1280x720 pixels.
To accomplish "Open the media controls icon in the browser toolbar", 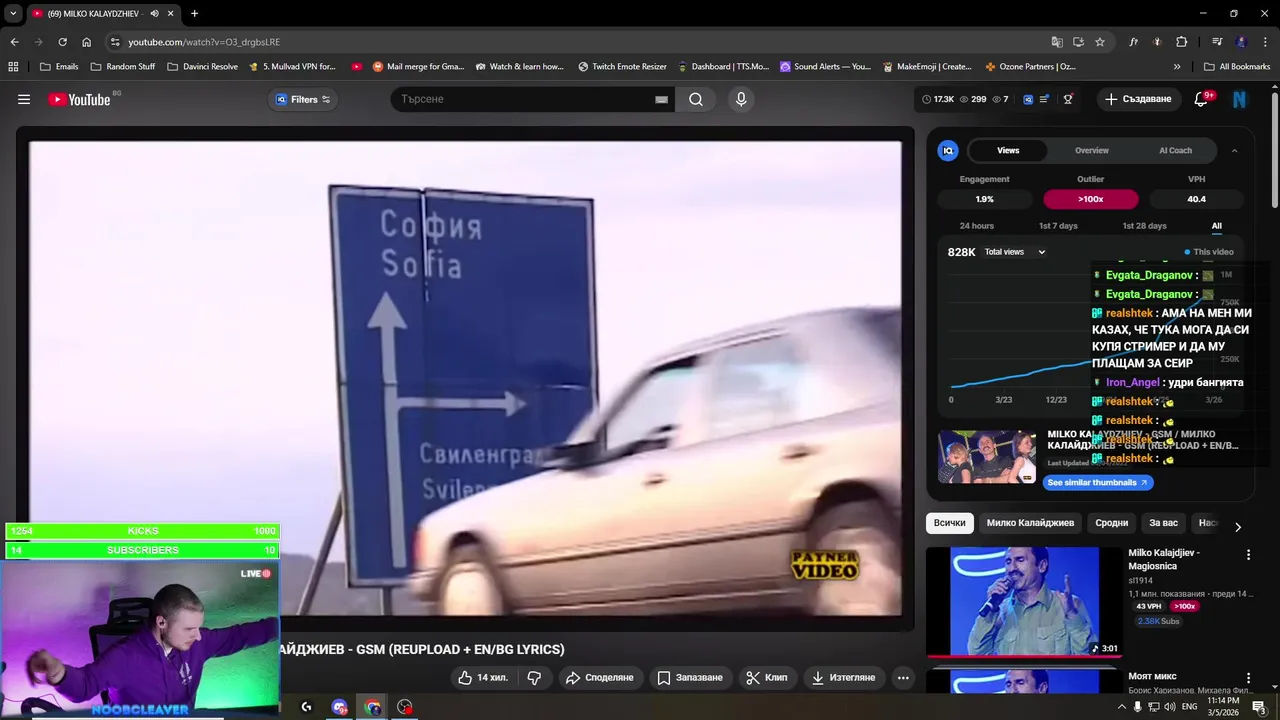I will (1216, 42).
